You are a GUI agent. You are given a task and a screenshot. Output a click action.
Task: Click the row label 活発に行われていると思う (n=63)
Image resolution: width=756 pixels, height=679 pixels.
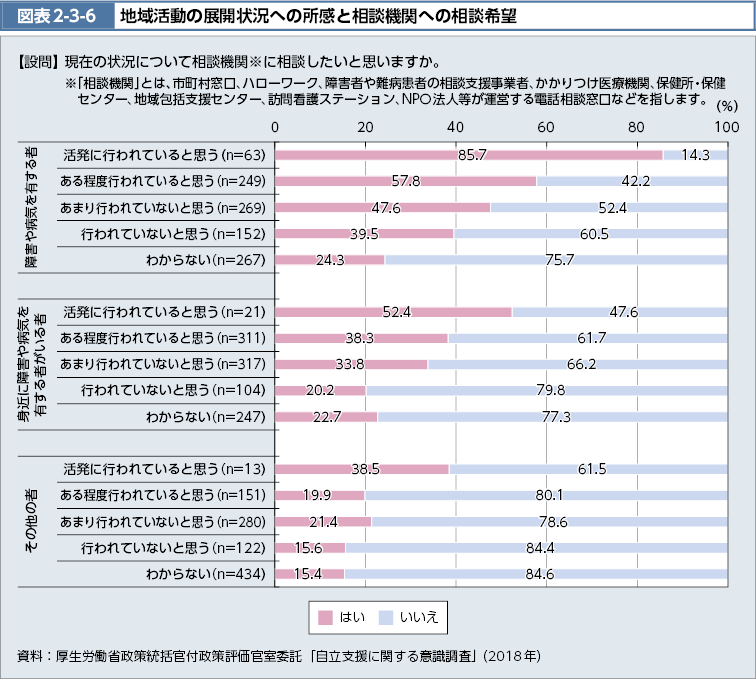click(163, 155)
